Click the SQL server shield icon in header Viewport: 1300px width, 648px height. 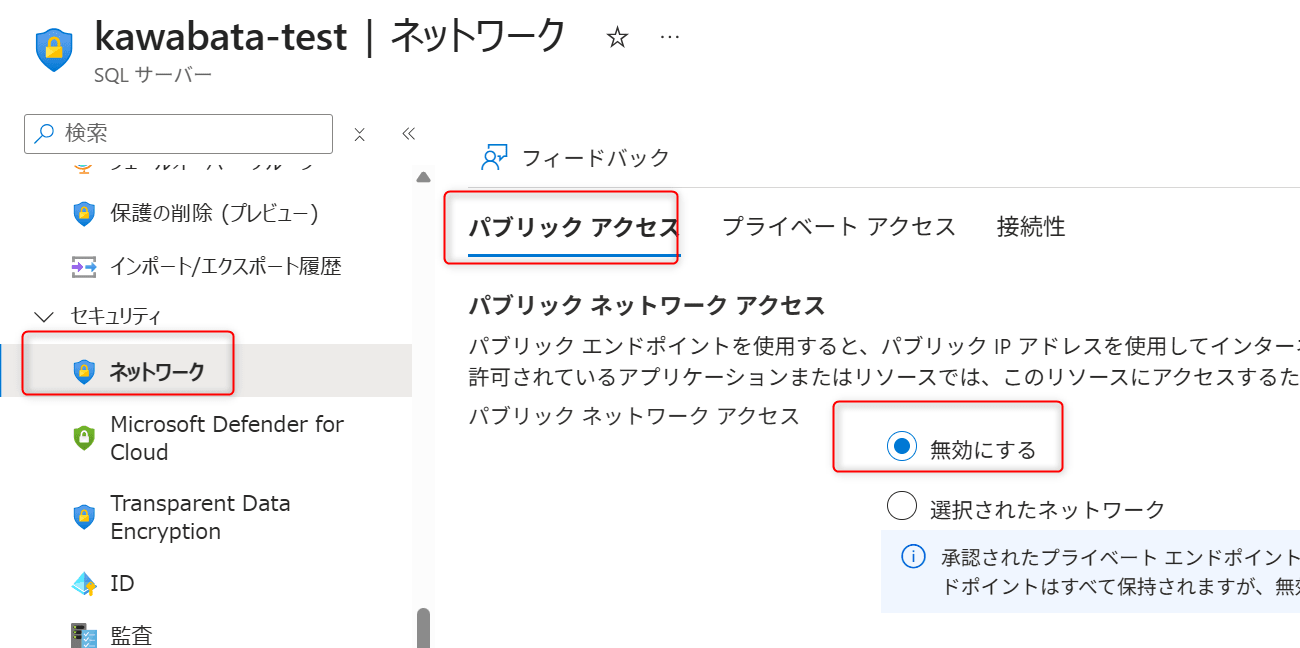pyautogui.click(x=54, y=48)
